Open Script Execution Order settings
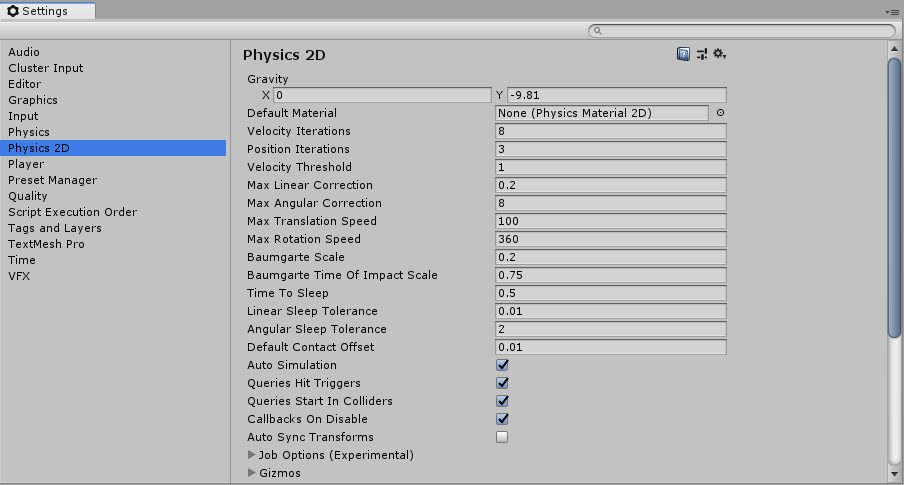The width and height of the screenshot is (904, 485). (113, 212)
